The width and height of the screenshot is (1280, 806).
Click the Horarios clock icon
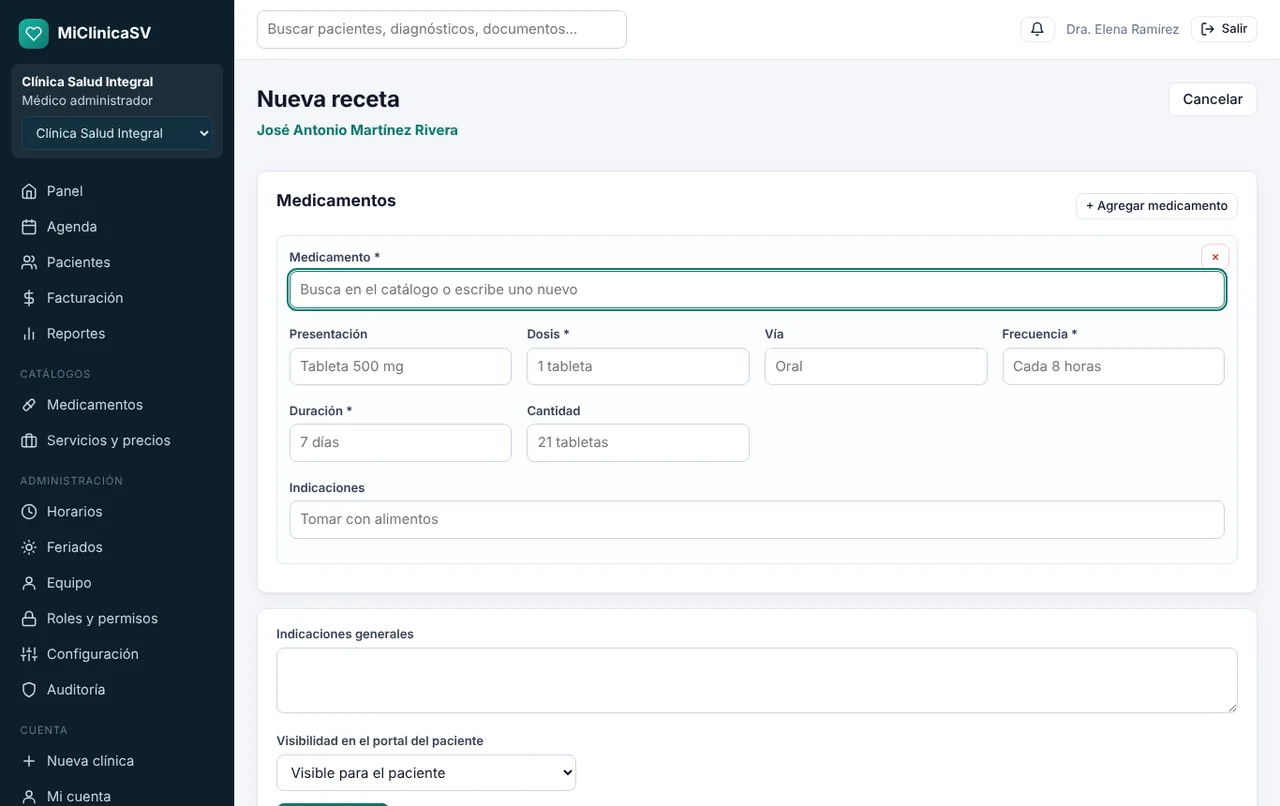pyautogui.click(x=29, y=512)
